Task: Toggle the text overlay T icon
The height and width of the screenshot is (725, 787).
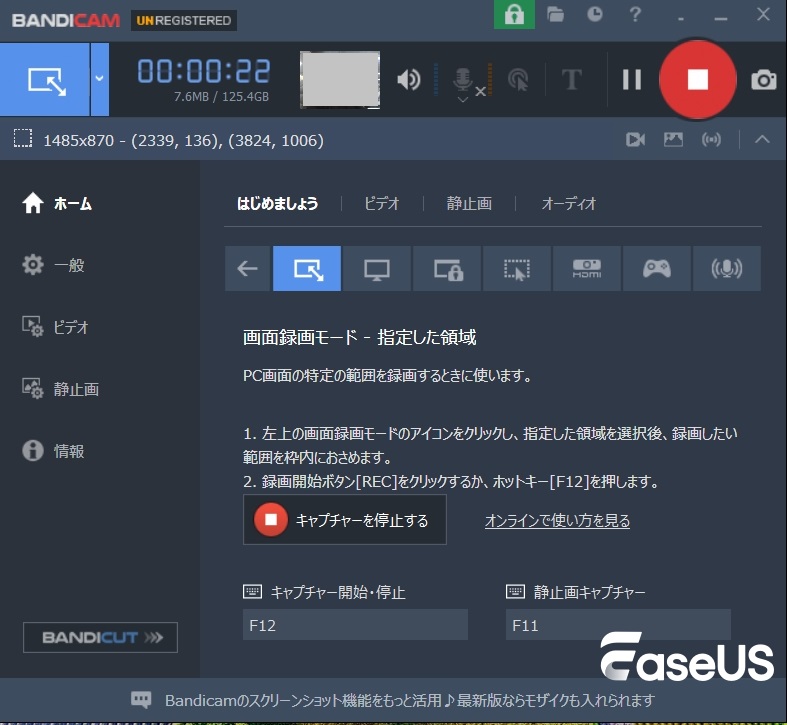Action: [x=572, y=80]
